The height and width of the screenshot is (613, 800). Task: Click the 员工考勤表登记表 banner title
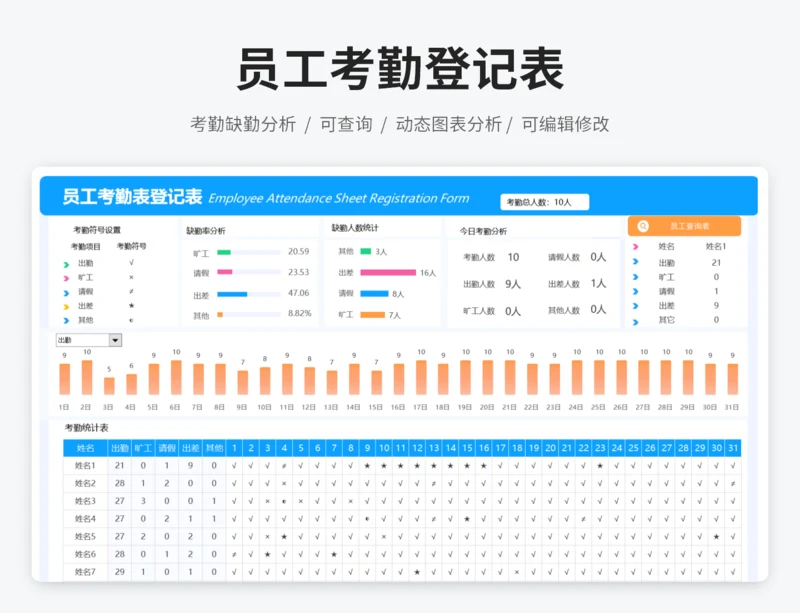coord(132,197)
